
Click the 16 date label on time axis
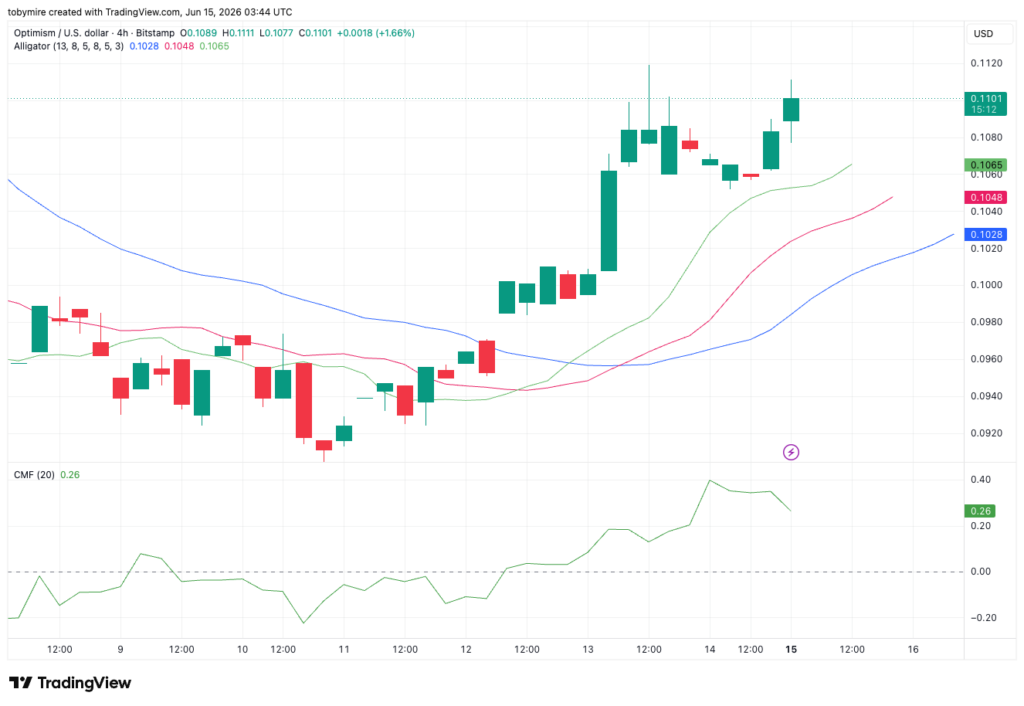913,649
